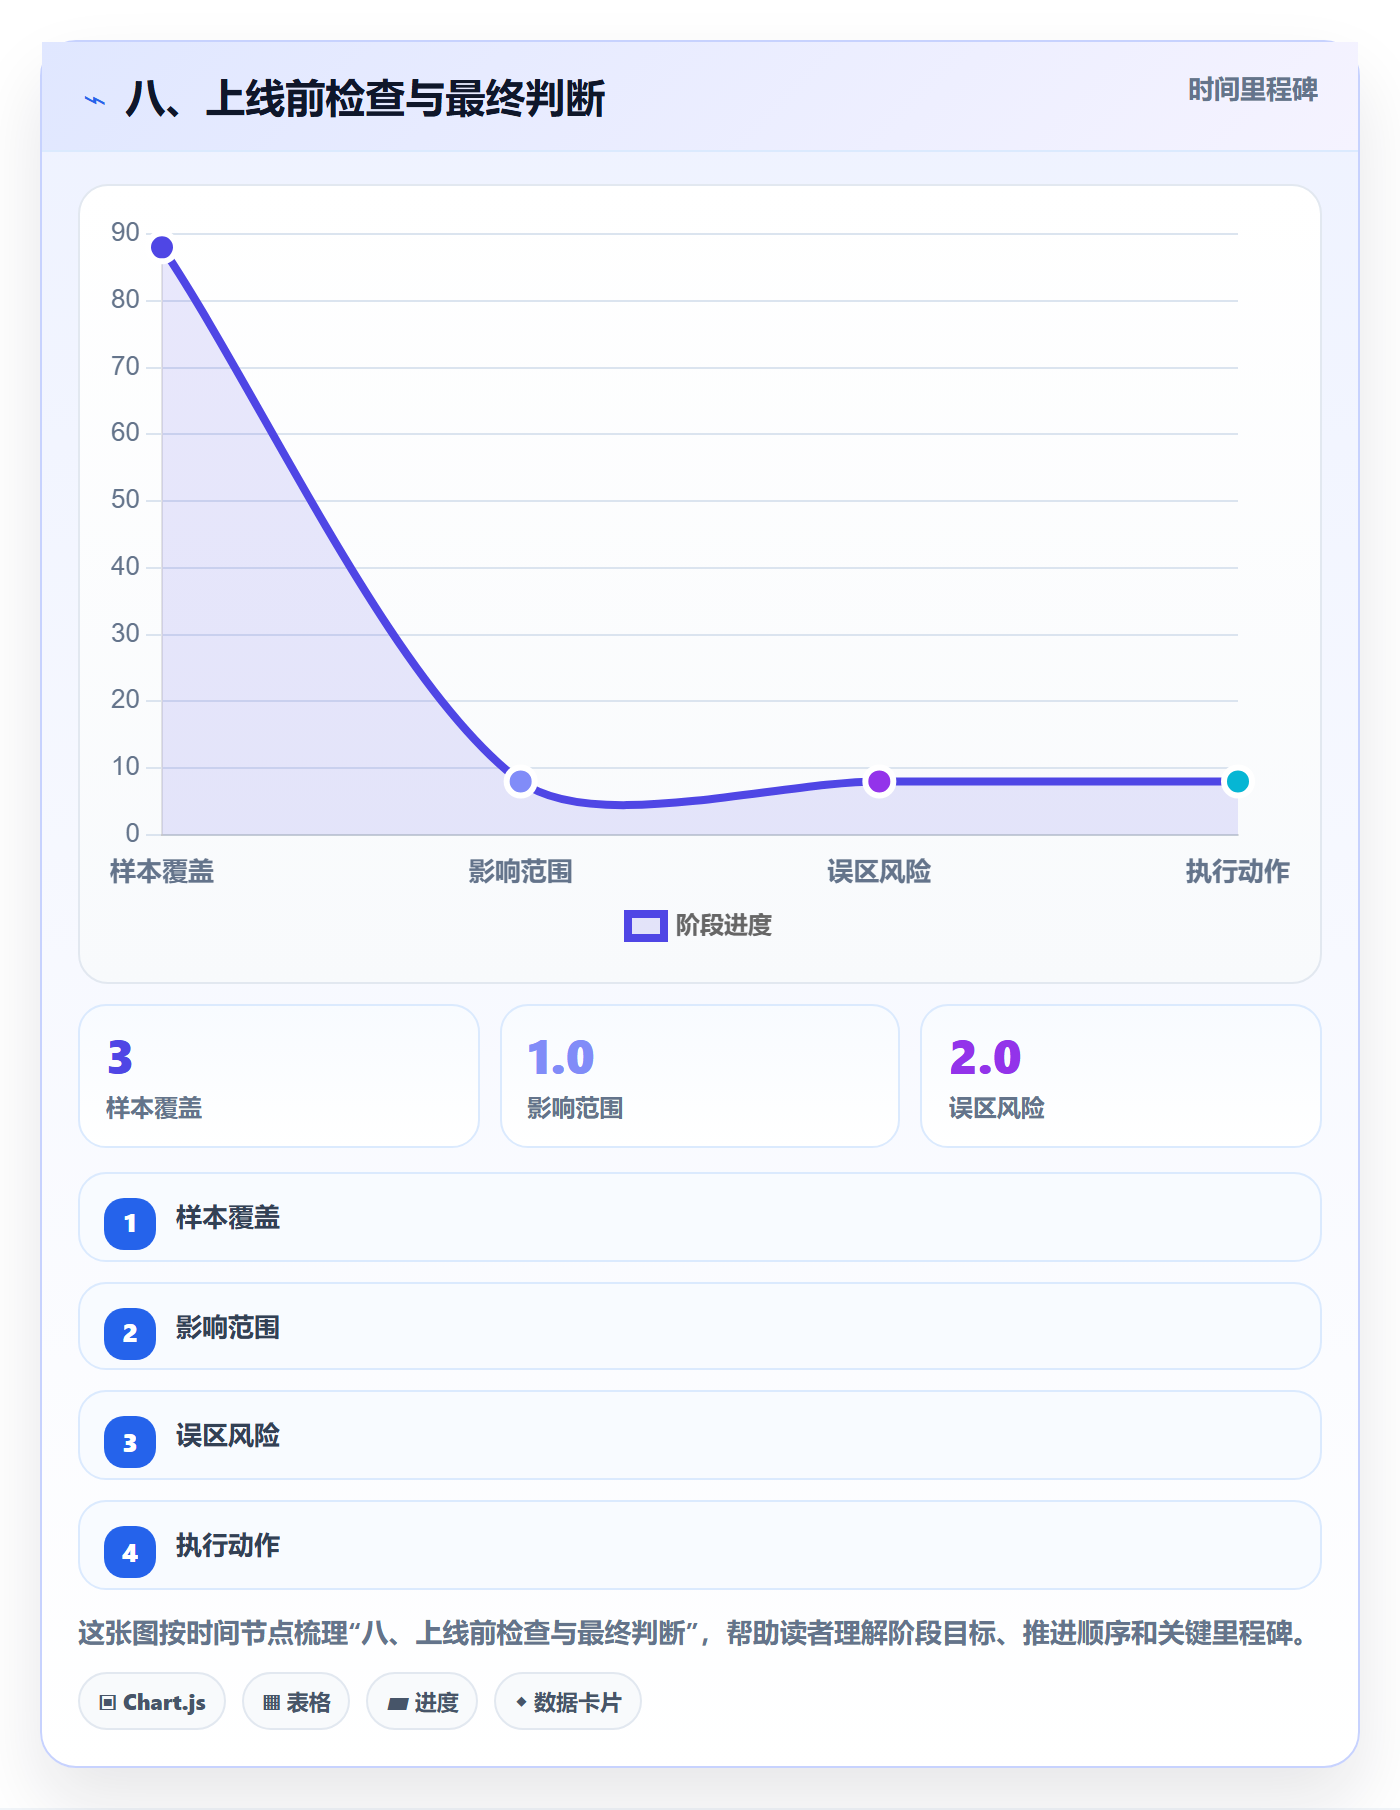The height and width of the screenshot is (1810, 1400).
Task: Click the 时间里程碑 tag in the header
Action: pos(1252,90)
